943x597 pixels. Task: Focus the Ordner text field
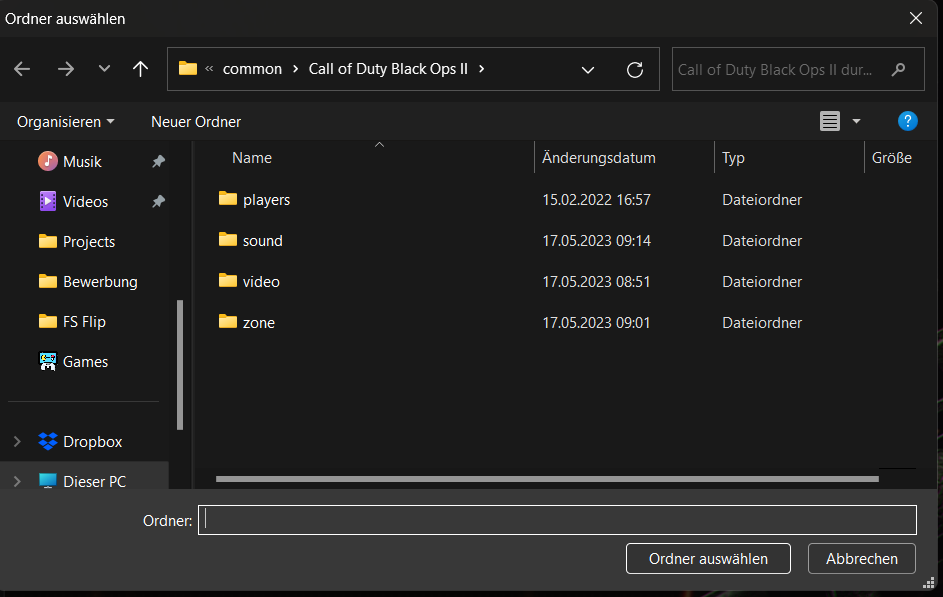(x=558, y=520)
